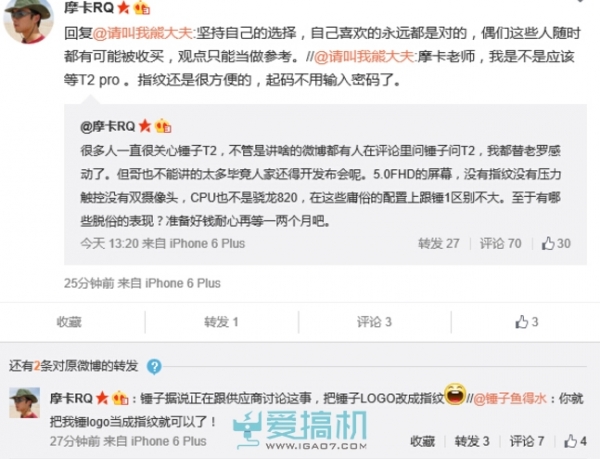
Task: Open the 评论 3 tab
Action: (374, 322)
